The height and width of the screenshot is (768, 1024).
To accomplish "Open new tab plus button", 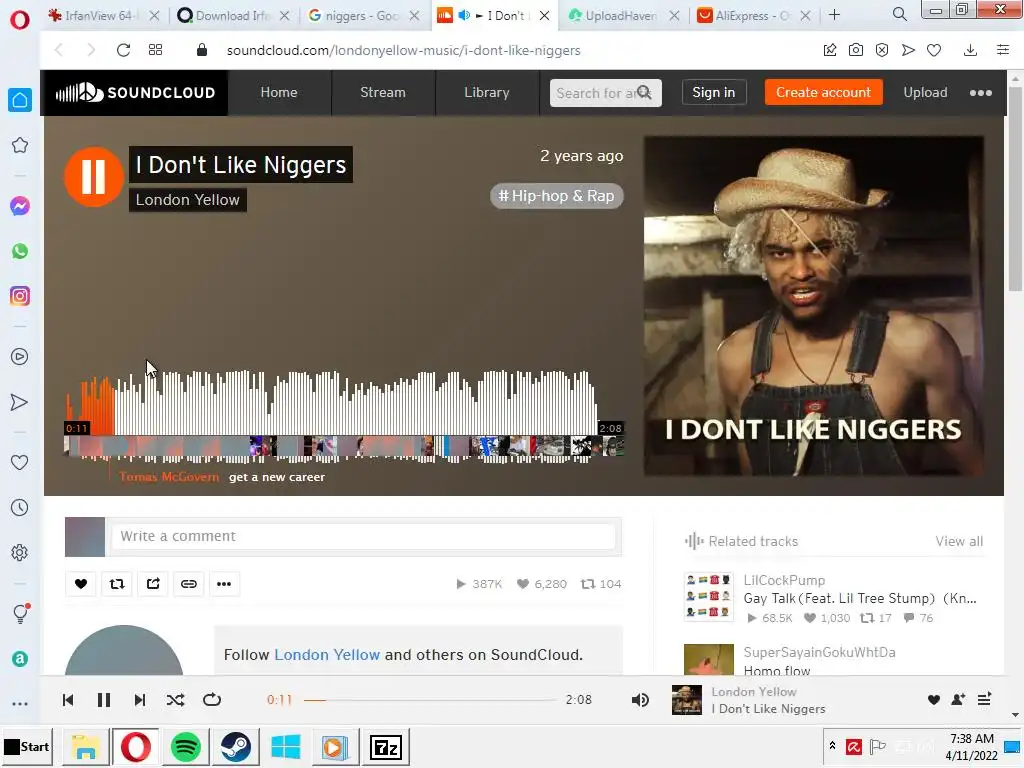I will (x=834, y=14).
